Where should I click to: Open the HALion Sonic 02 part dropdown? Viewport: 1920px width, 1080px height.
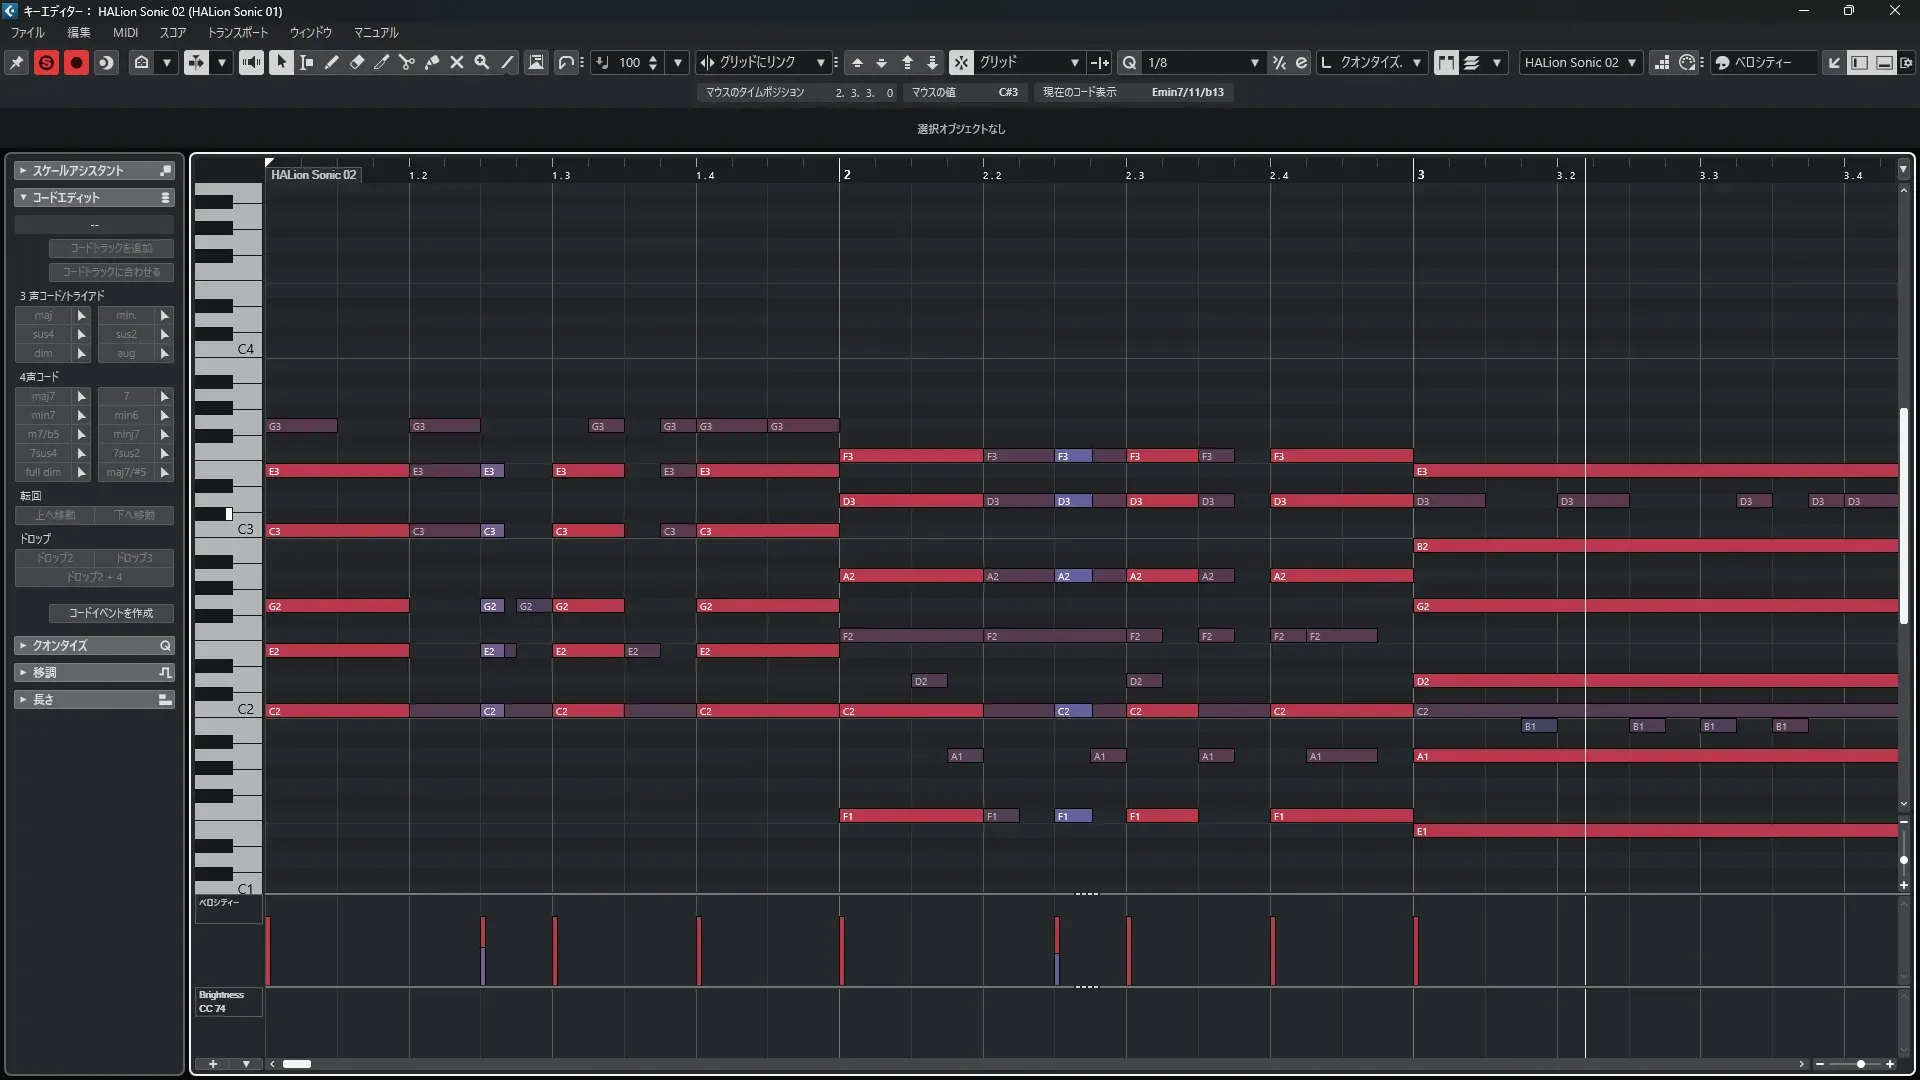point(1632,62)
